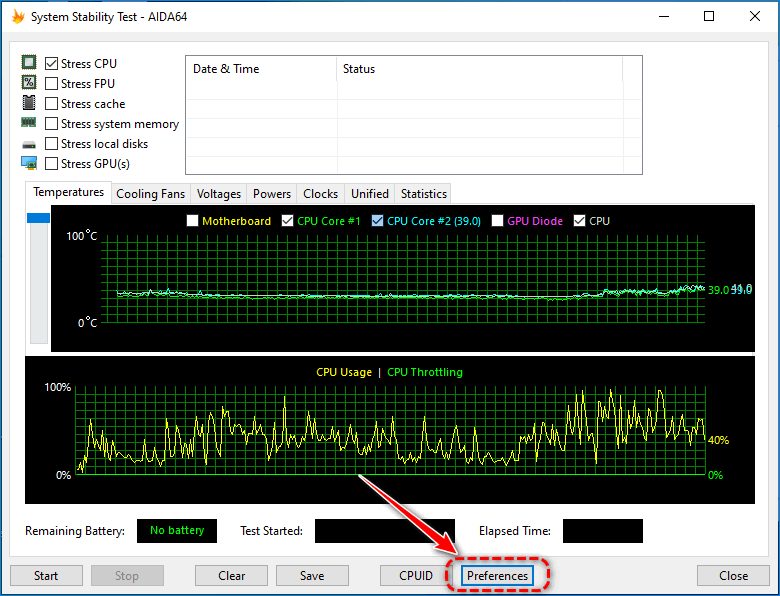Viewport: 780px width, 596px height.
Task: Show the Motherboard temperature on graph
Action: pos(192,220)
